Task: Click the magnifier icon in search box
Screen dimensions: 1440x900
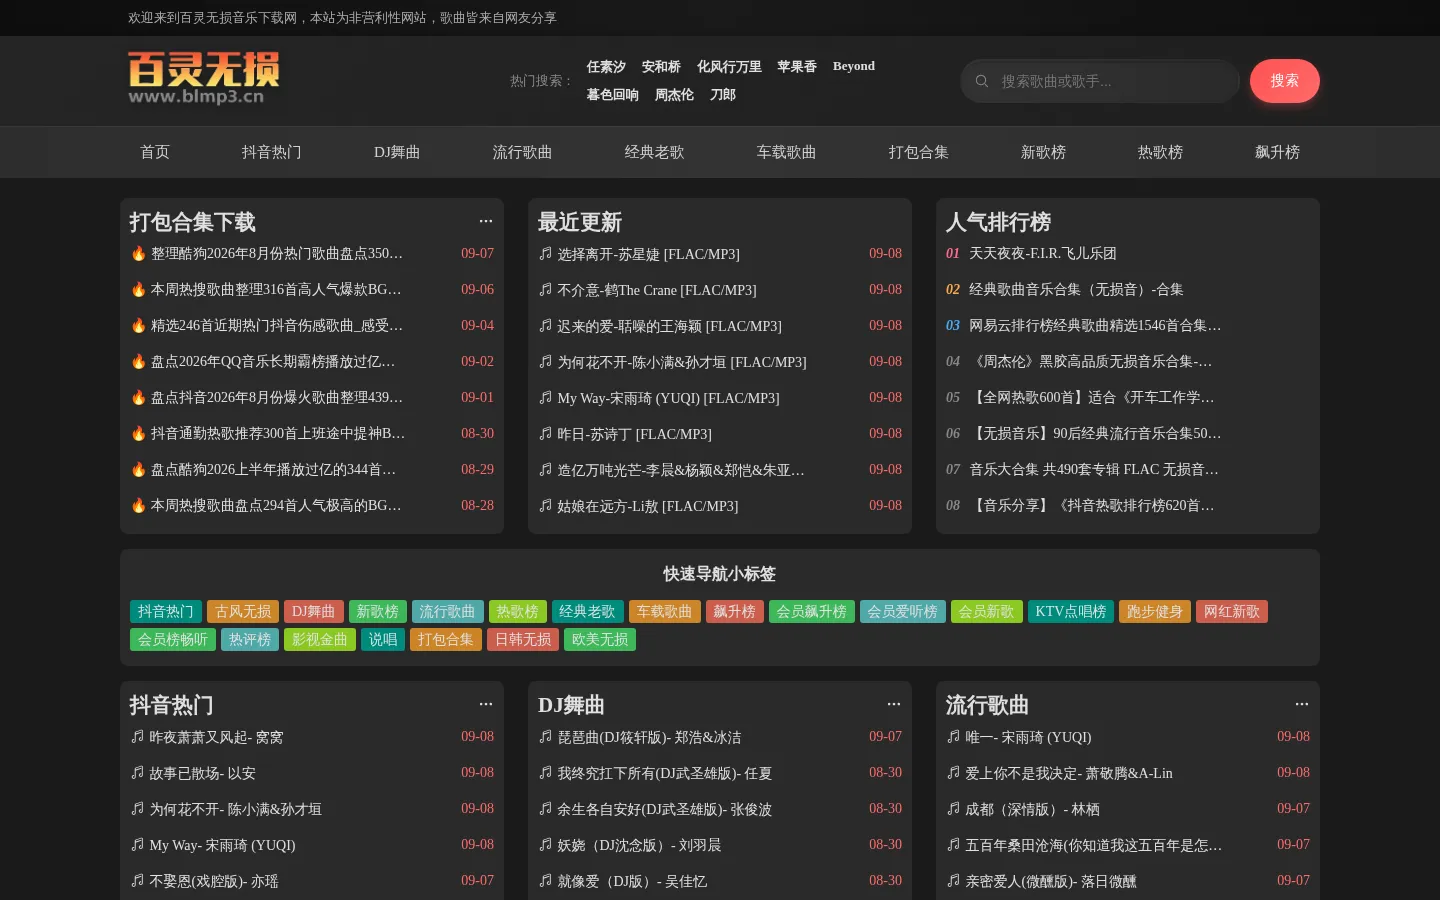Action: (x=982, y=81)
